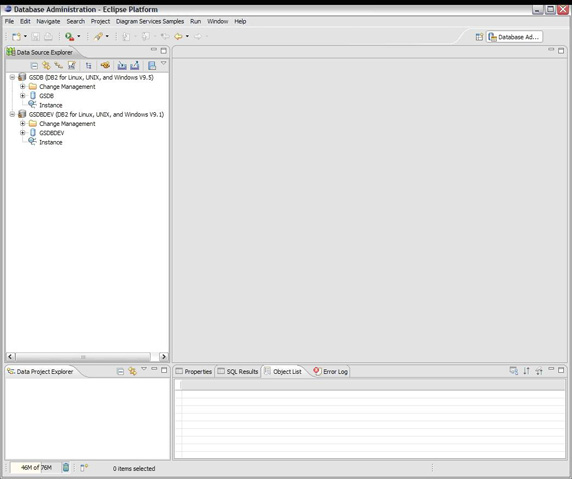The image size is (572, 479).
Task: Click the New wizard toolbar icon
Action: 16,36
